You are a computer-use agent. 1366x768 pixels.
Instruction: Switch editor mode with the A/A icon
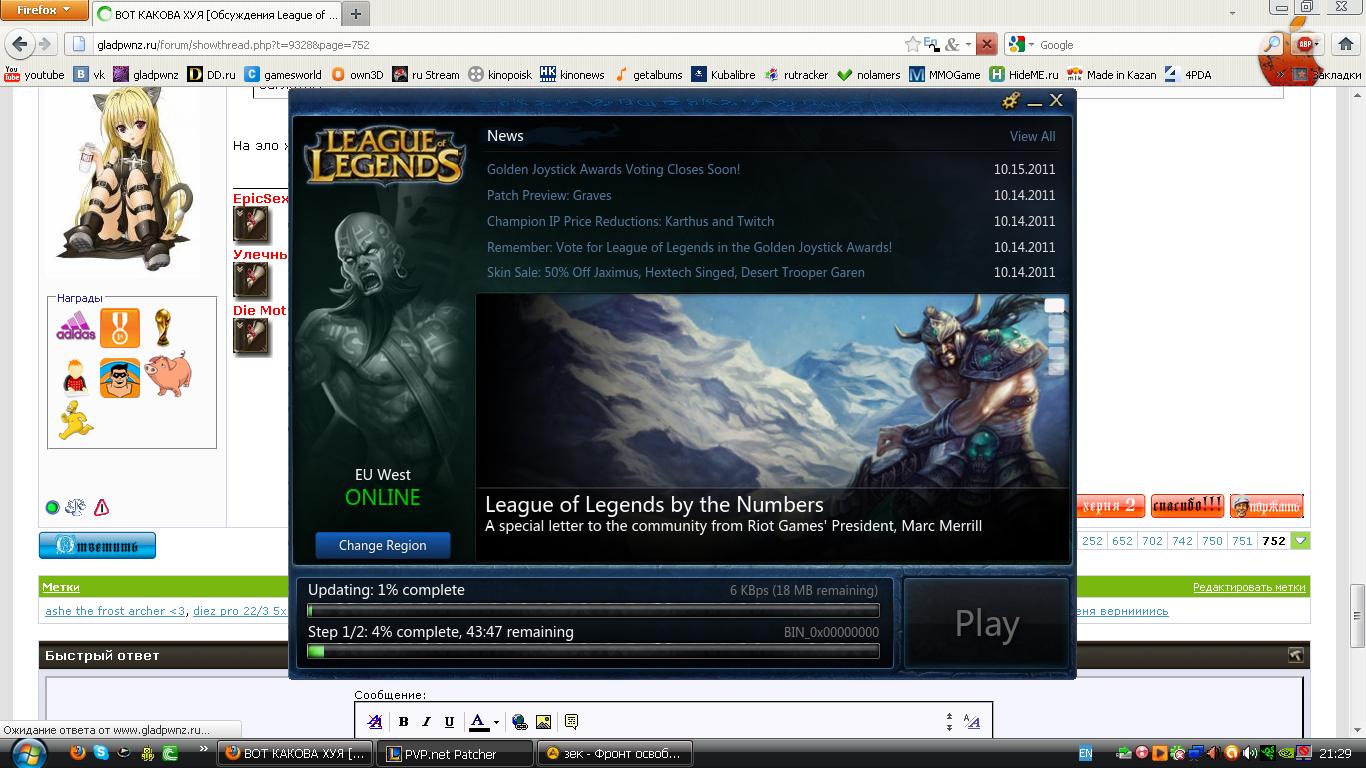click(971, 722)
